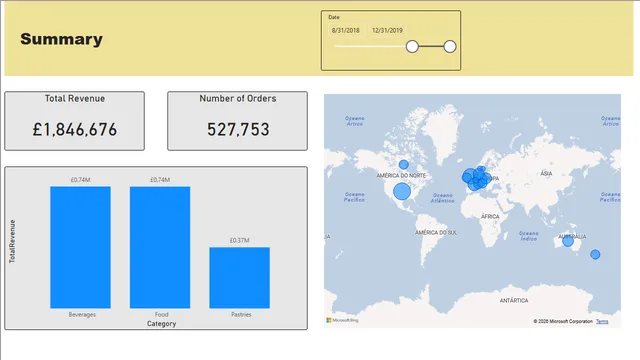The height and width of the screenshot is (360, 640).
Task: Click the left handle of date slider
Action: 412,47
